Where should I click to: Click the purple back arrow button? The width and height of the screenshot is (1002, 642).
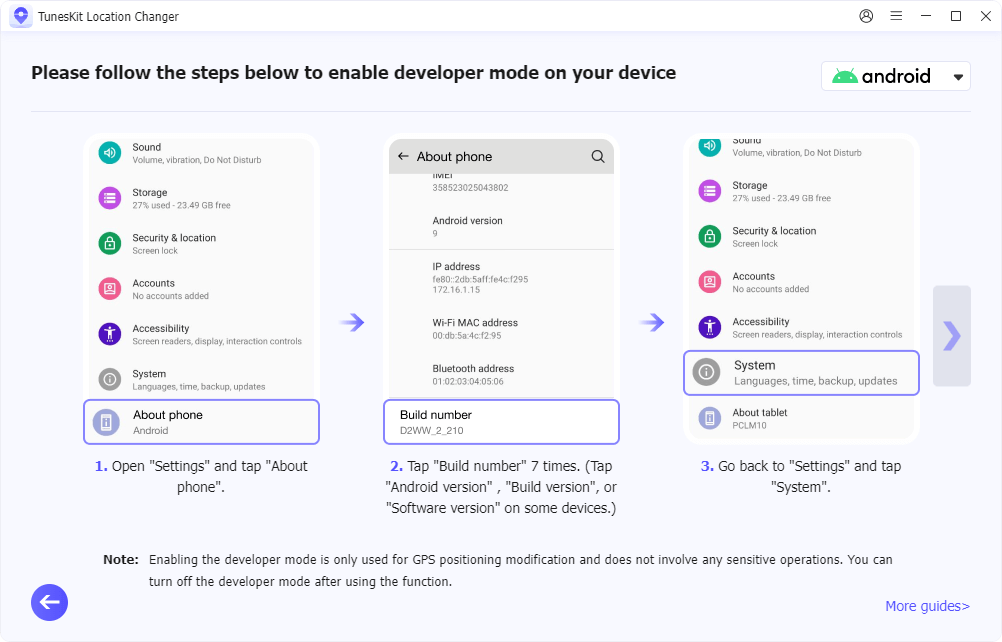point(49,602)
